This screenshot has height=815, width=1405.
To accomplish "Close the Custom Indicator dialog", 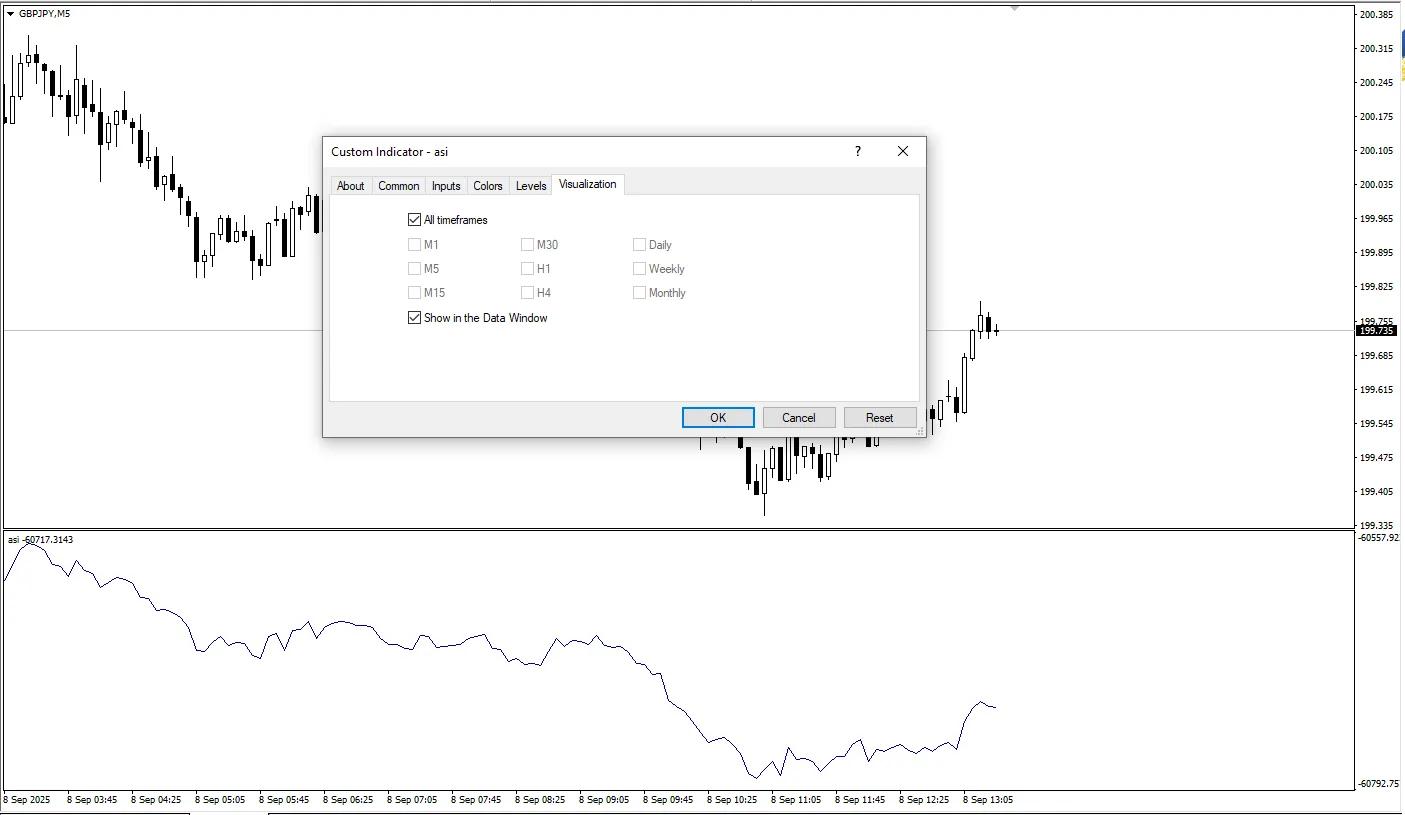I will pyautogui.click(x=903, y=151).
